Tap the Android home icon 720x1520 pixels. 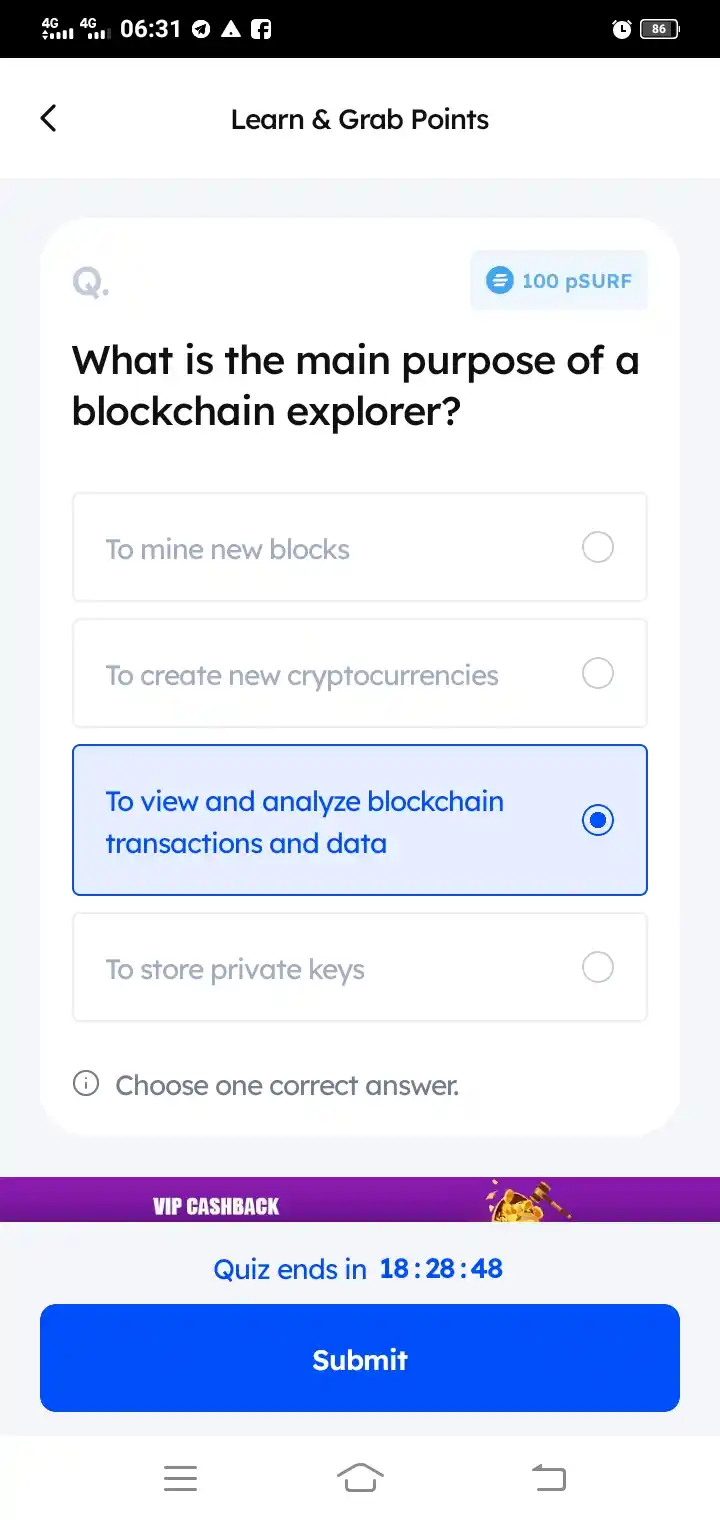tap(360, 1477)
